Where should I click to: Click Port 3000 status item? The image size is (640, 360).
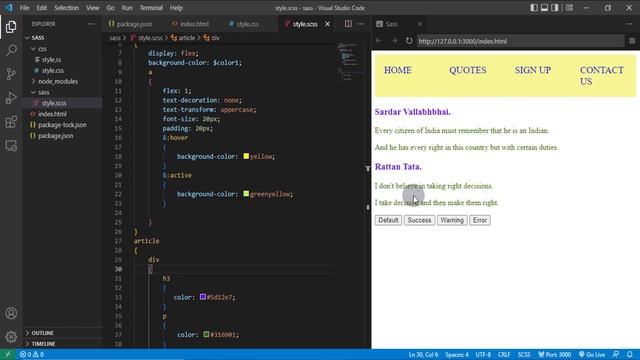click(555, 354)
